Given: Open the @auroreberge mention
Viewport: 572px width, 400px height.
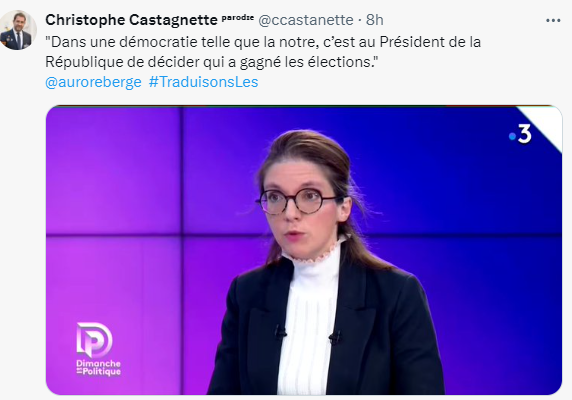Looking at the screenshot, I should point(93,82).
